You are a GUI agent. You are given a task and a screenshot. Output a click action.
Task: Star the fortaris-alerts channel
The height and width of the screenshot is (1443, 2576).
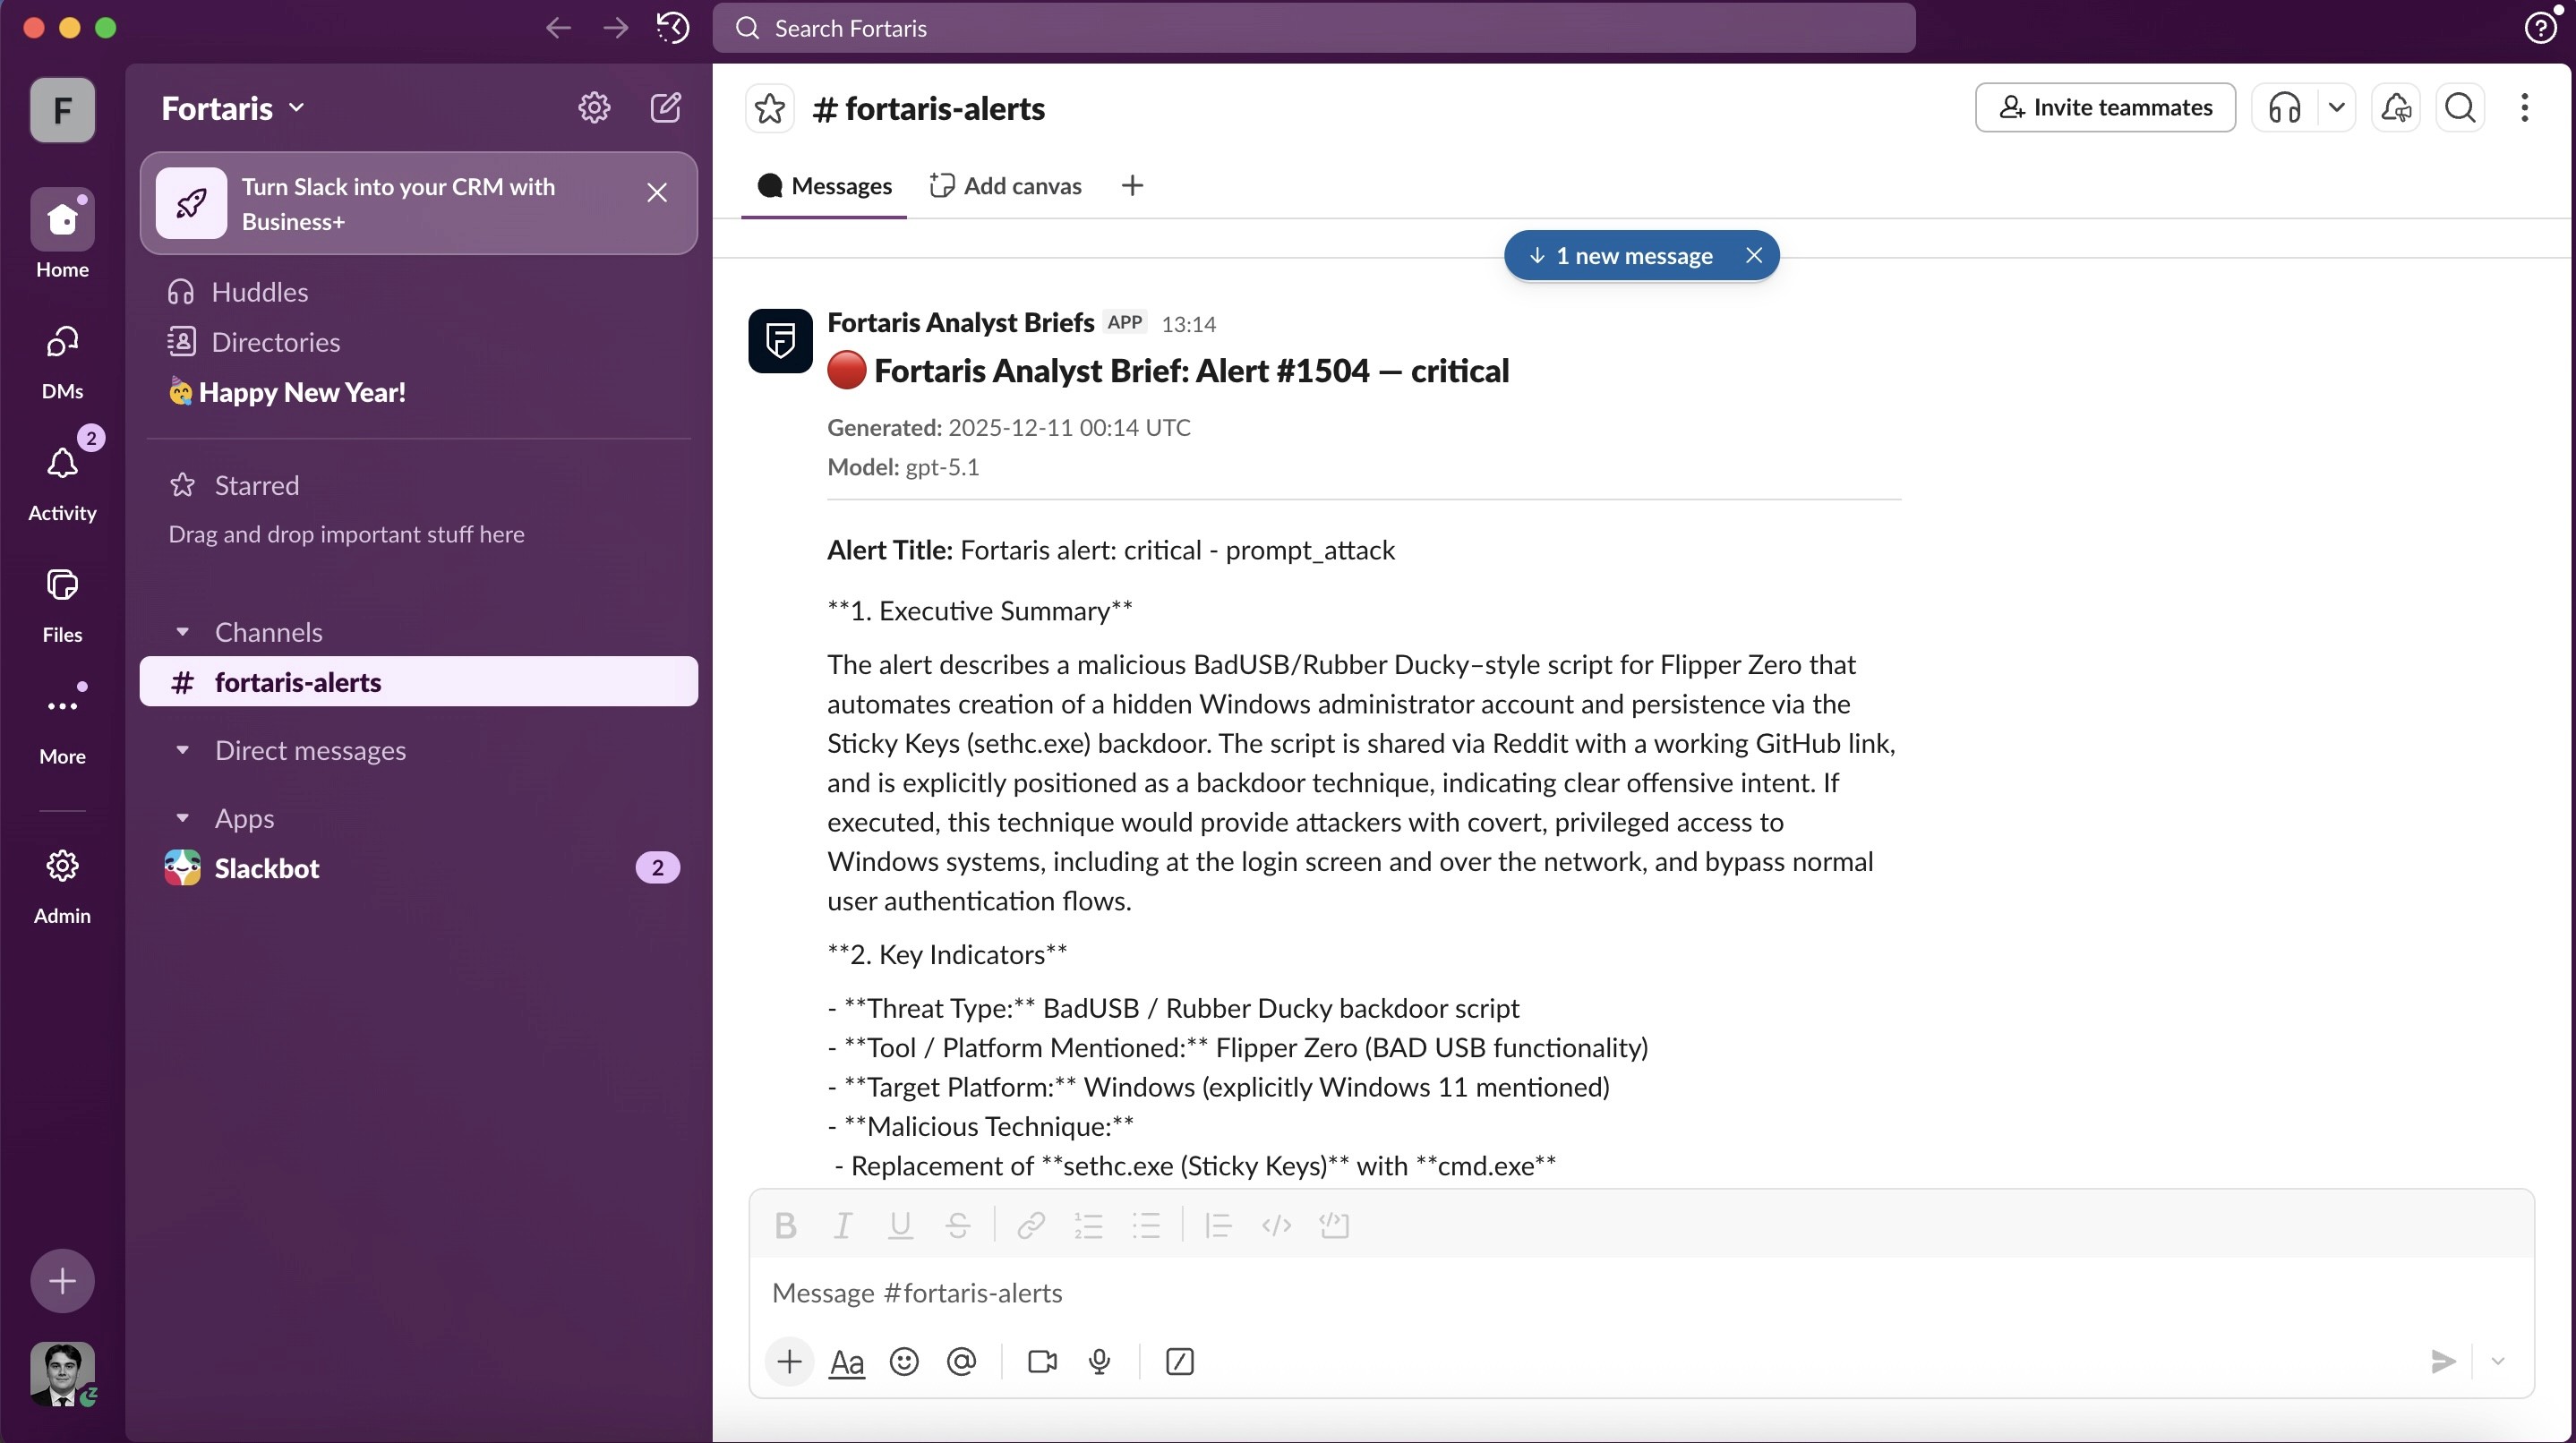769,108
